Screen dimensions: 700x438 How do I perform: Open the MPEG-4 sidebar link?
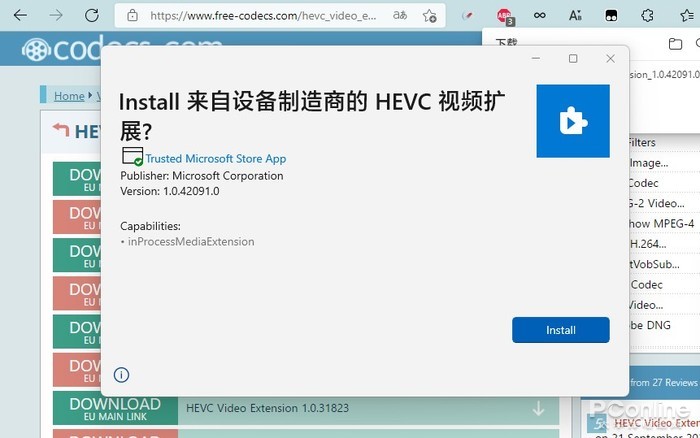tap(662, 224)
